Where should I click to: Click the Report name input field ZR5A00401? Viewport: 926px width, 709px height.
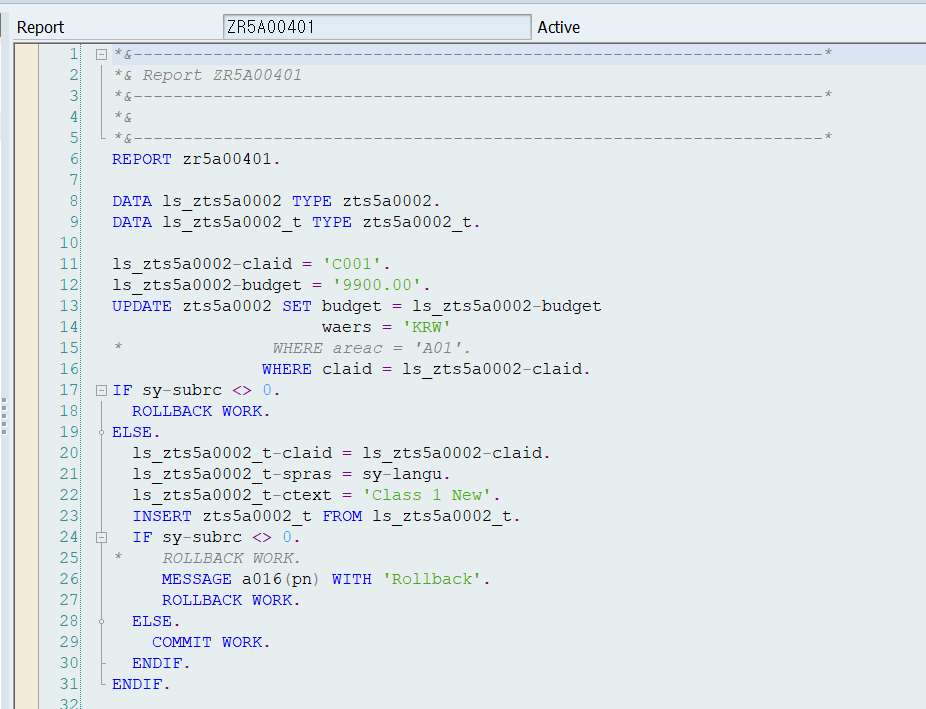(377, 27)
